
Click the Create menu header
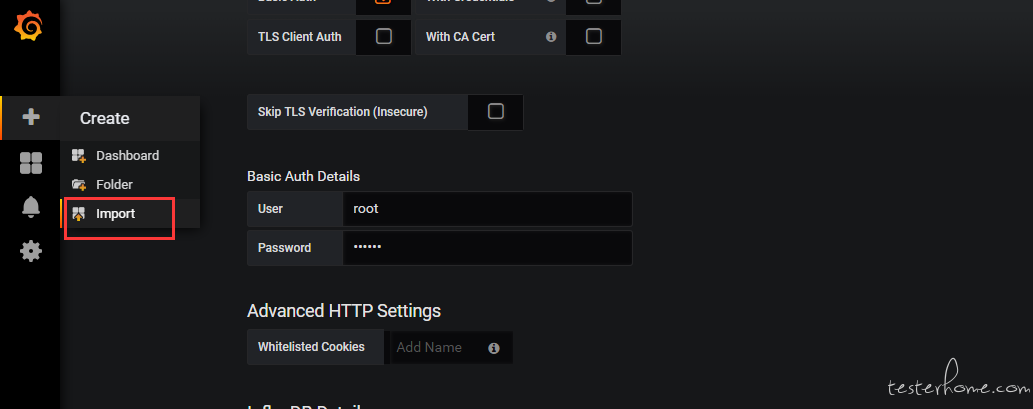point(105,118)
